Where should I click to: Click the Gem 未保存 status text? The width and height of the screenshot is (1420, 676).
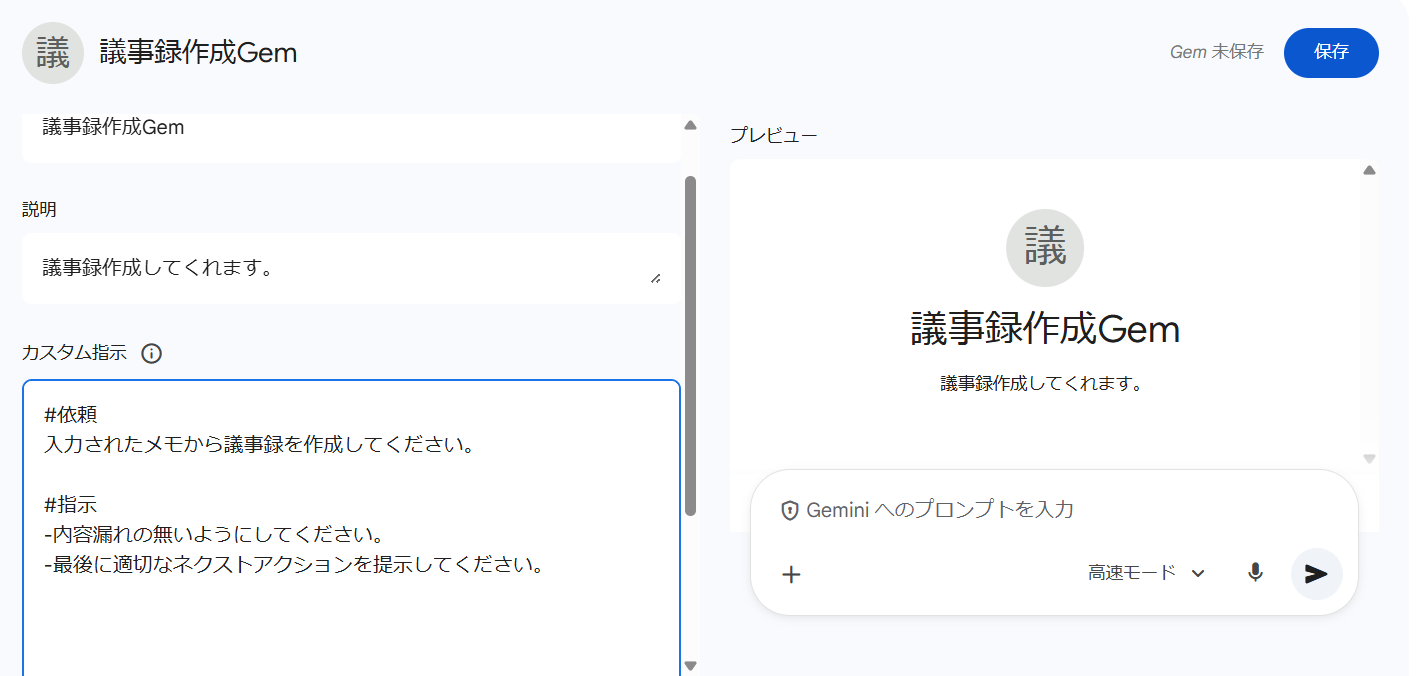pyautogui.click(x=1217, y=52)
